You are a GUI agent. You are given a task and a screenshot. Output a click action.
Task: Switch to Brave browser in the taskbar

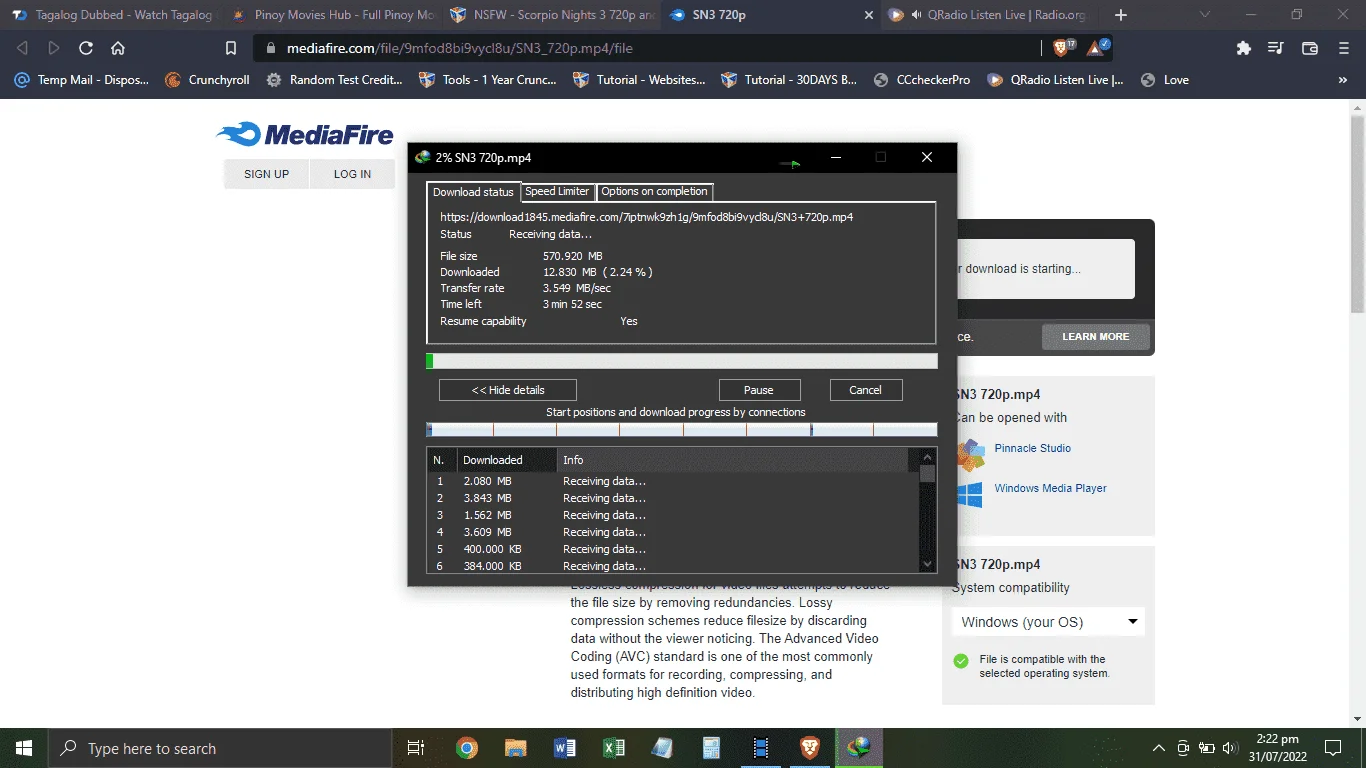(x=809, y=748)
